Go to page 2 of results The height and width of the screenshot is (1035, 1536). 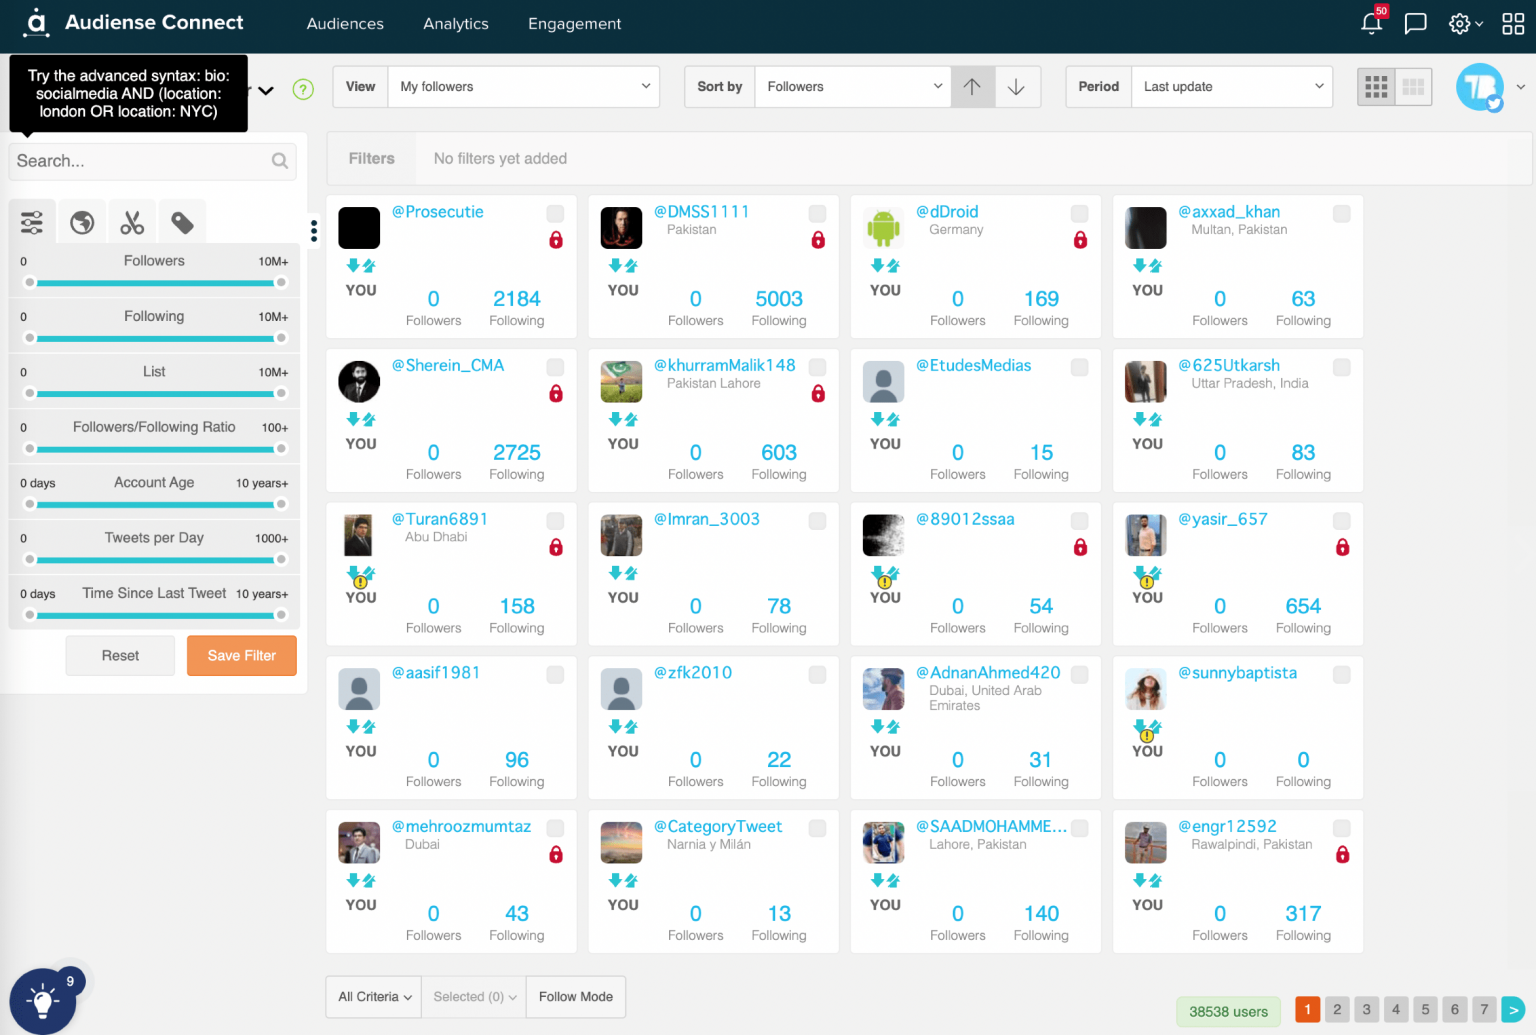coord(1337,1009)
